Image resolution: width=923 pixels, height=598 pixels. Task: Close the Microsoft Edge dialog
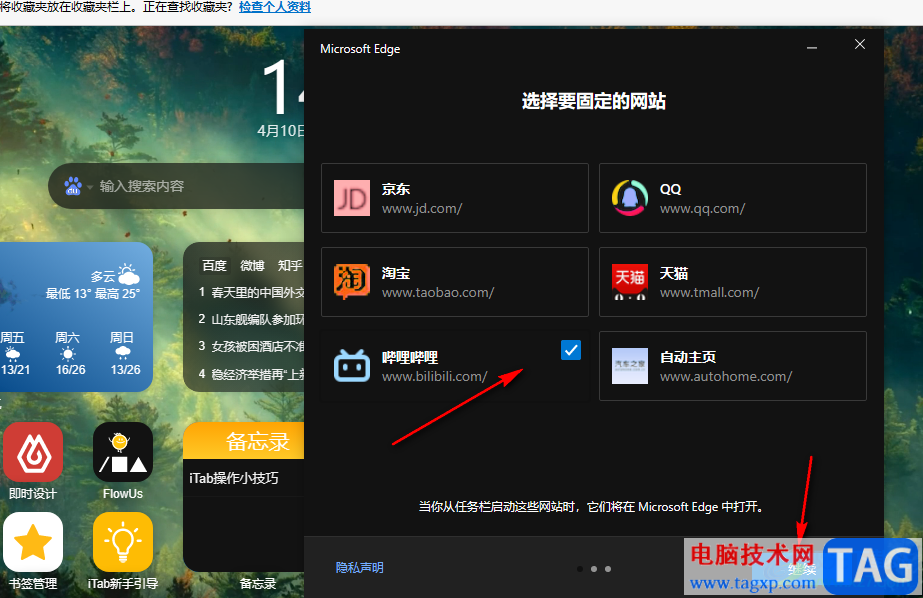coord(859,44)
